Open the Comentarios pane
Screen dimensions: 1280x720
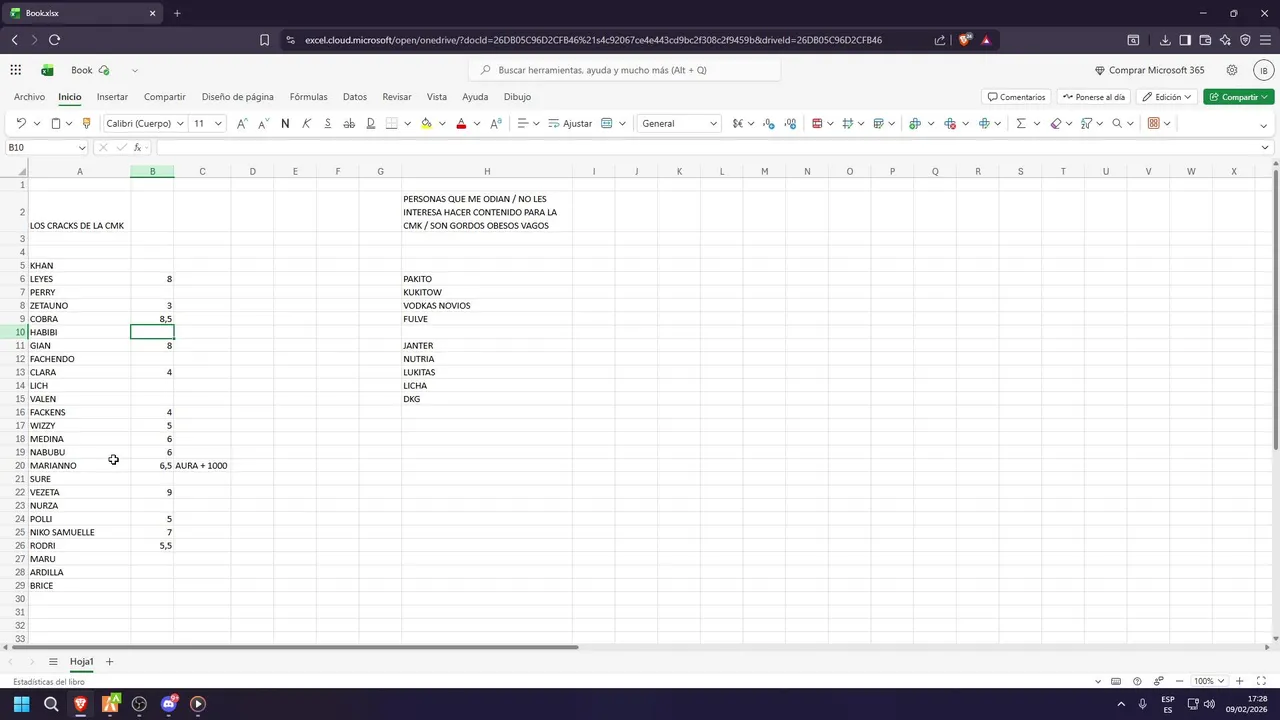(x=1016, y=97)
